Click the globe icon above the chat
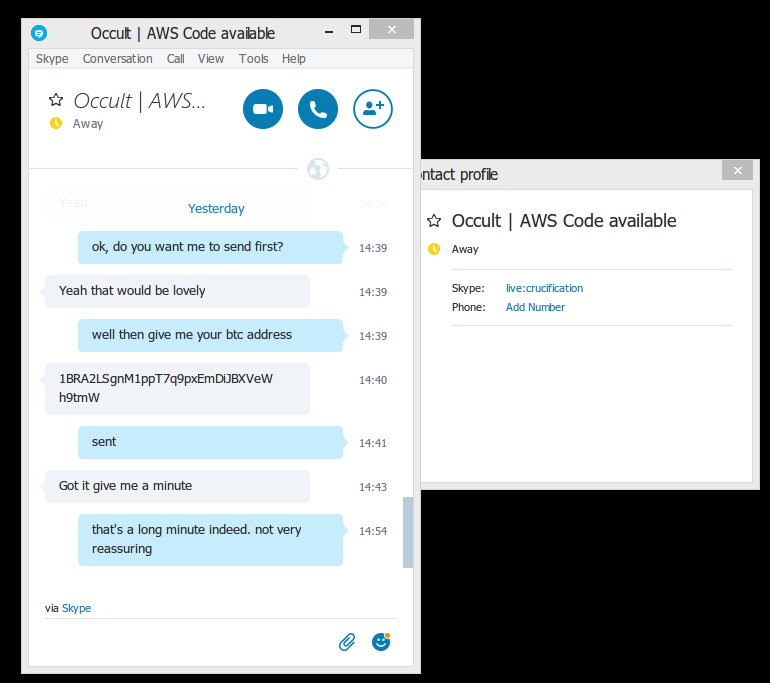This screenshot has width=770, height=683. 318,169
